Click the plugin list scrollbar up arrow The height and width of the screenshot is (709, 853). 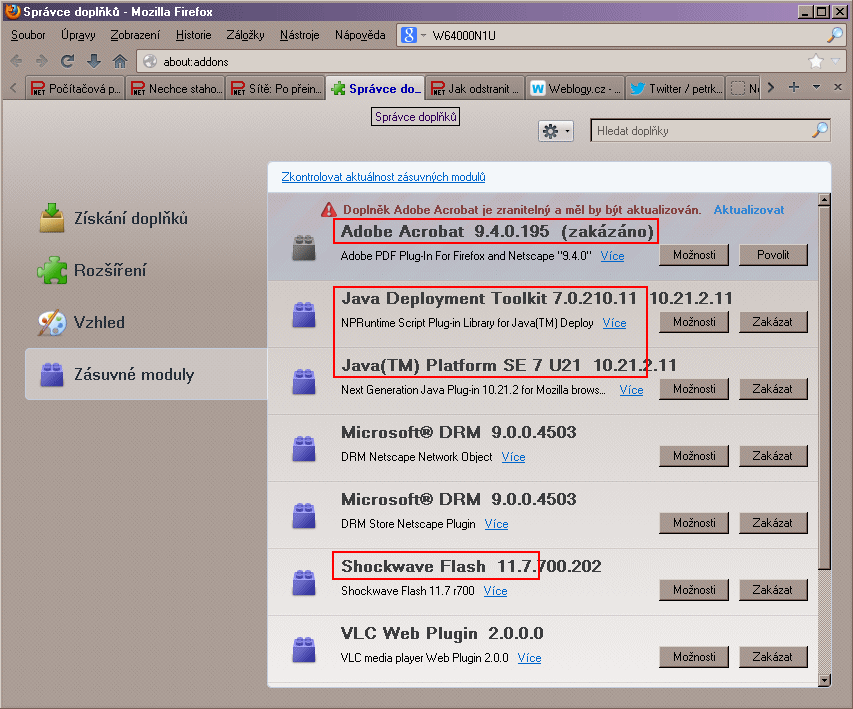click(824, 200)
